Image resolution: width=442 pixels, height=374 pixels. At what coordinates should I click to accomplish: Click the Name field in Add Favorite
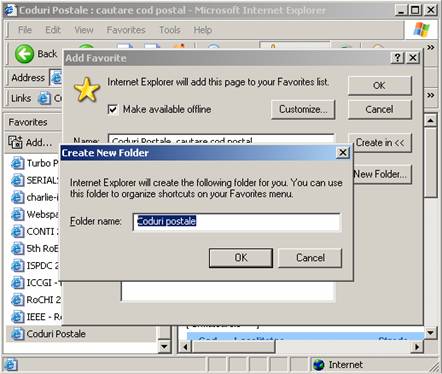click(x=221, y=139)
